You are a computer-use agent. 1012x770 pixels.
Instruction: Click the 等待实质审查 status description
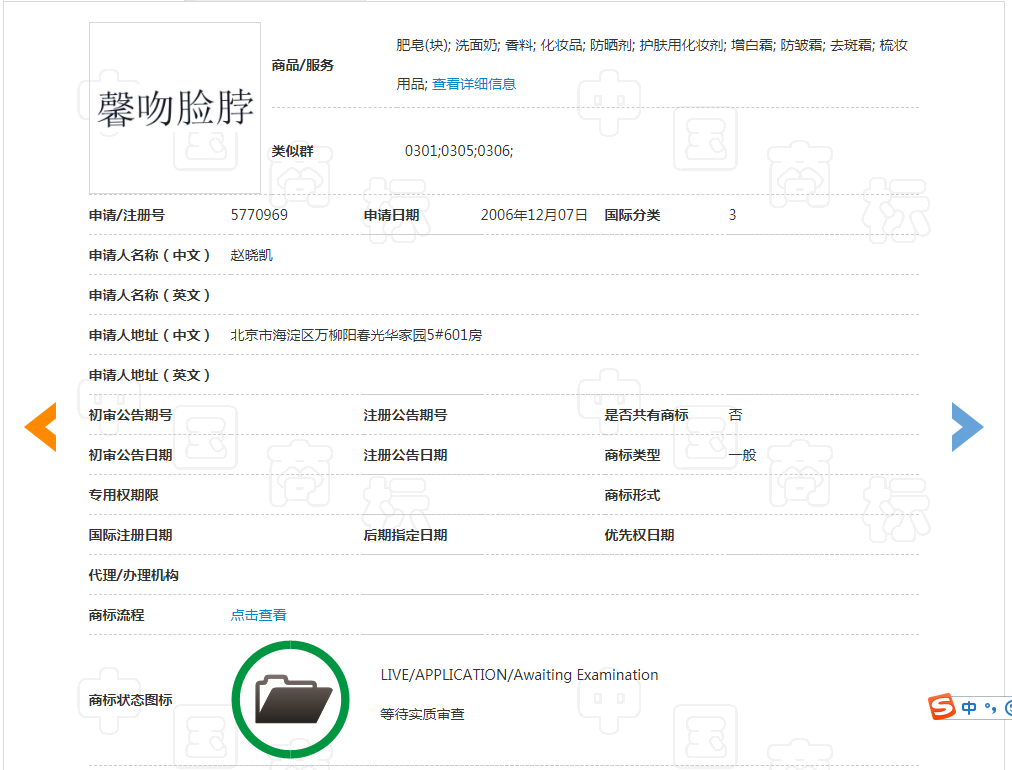422,714
